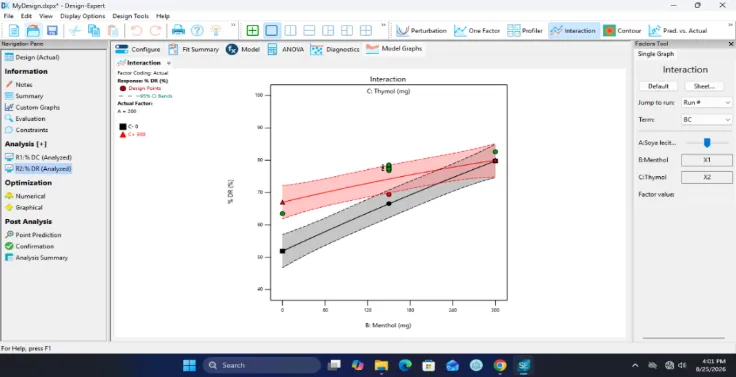
Task: Switch to the Model Graphs tab
Action: (394, 49)
